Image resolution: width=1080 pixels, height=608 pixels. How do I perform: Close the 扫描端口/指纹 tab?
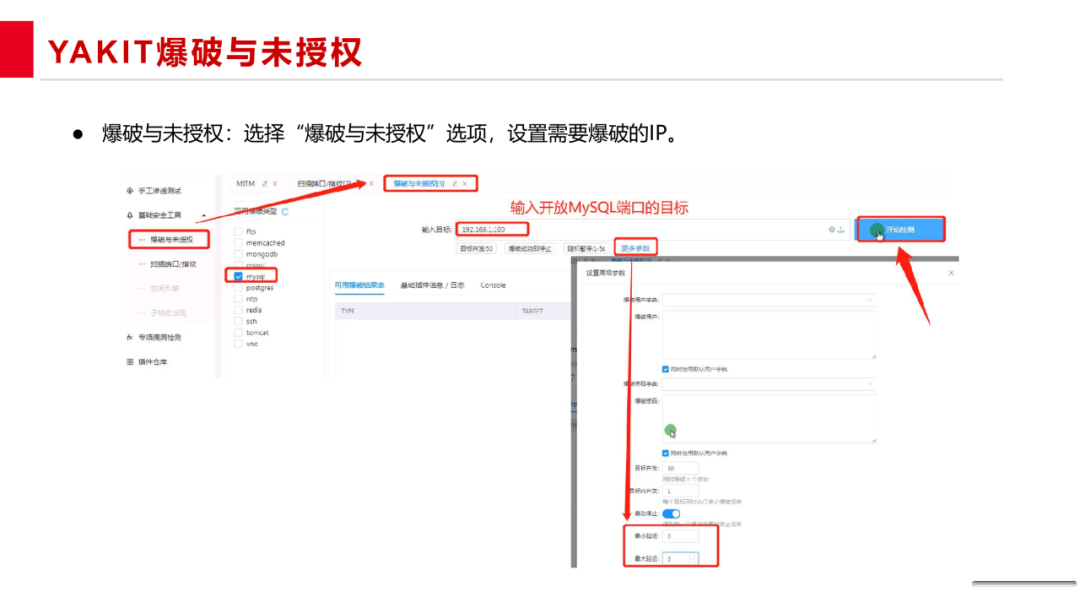(x=371, y=184)
